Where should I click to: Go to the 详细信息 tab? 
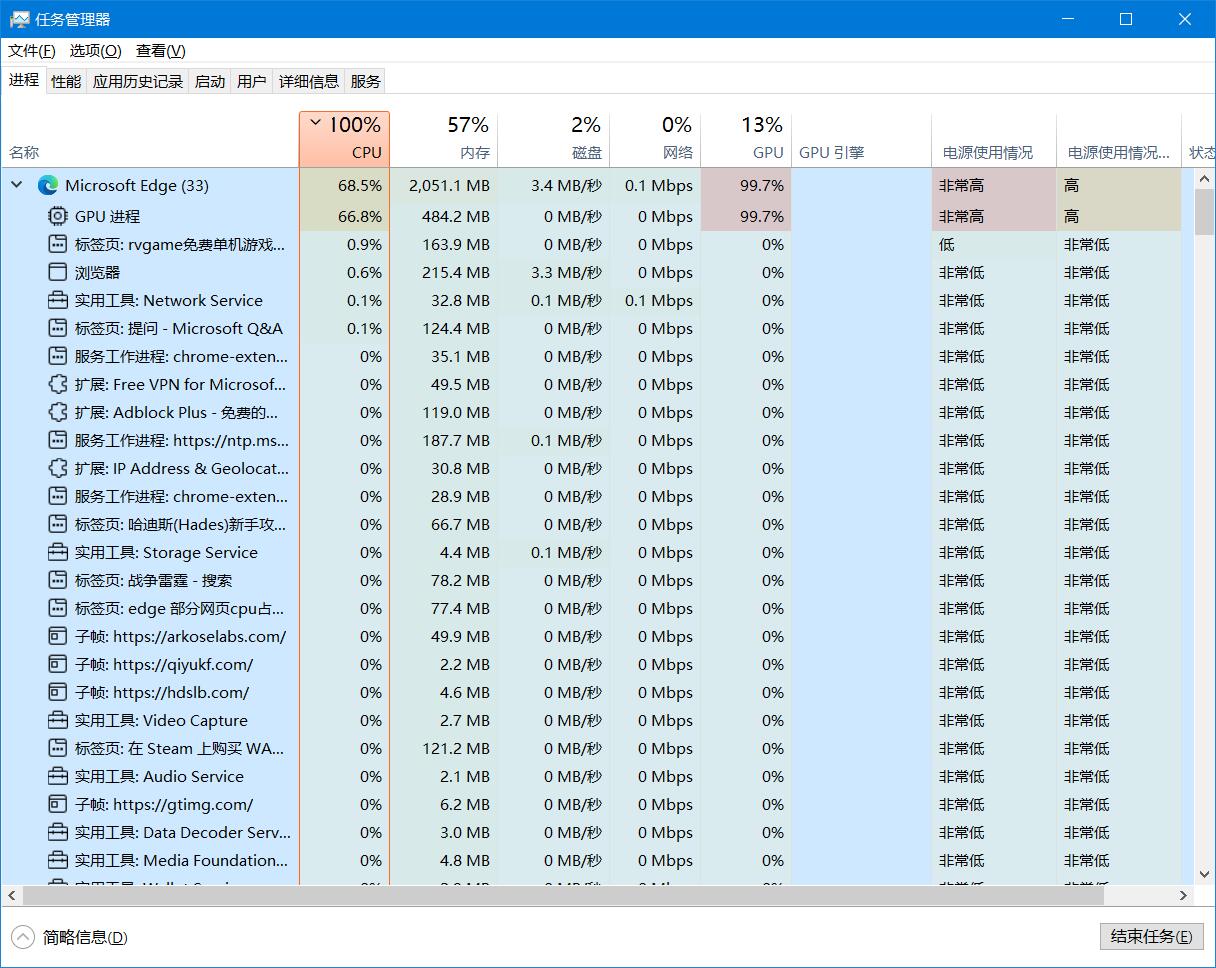[309, 81]
